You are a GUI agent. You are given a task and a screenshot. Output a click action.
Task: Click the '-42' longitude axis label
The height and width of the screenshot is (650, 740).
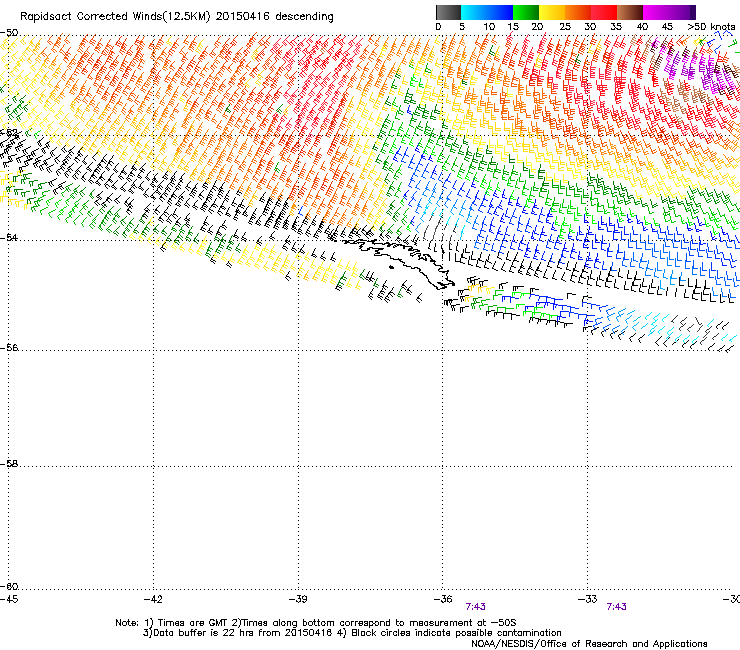coord(153,599)
